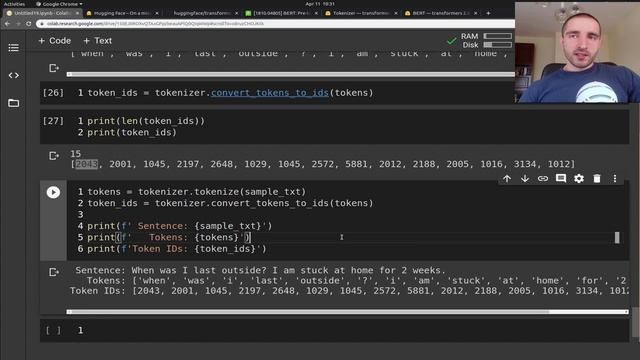Click the convert_tokens_to_ids link in cell 26
Viewport: 640px width, 360px height.
pyautogui.click(x=269, y=93)
